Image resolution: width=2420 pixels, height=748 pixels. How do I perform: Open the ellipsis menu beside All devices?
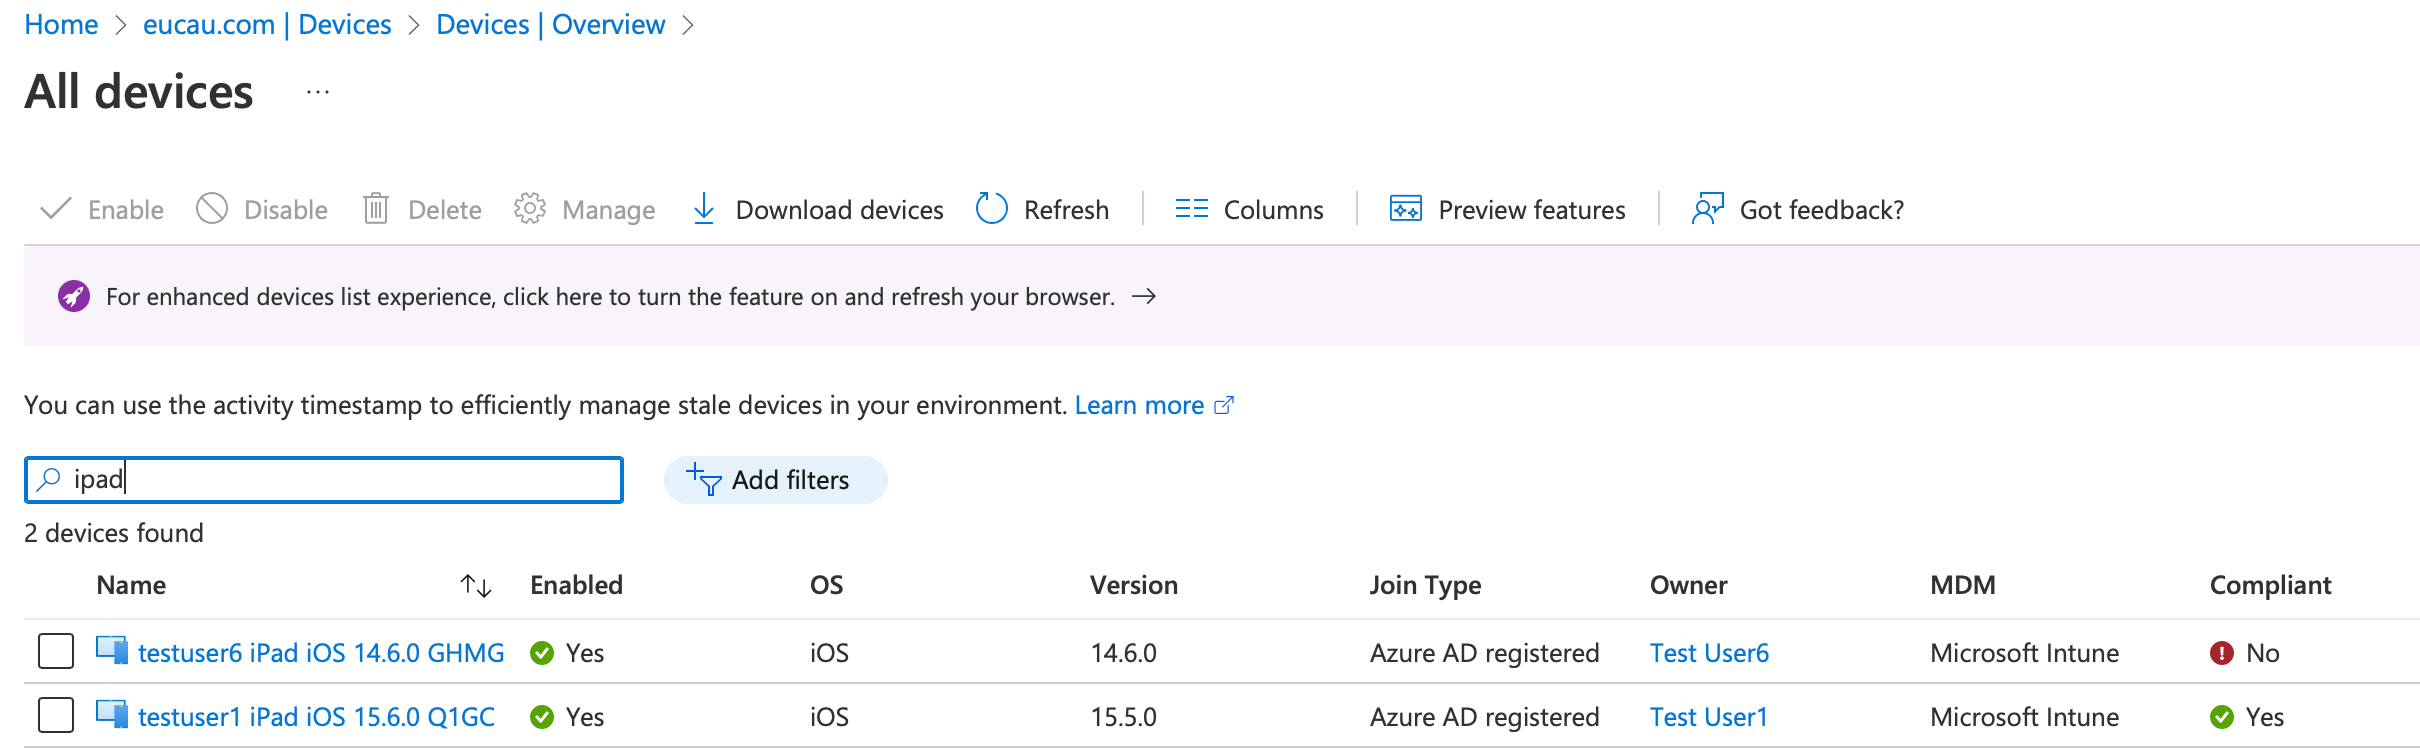[318, 92]
